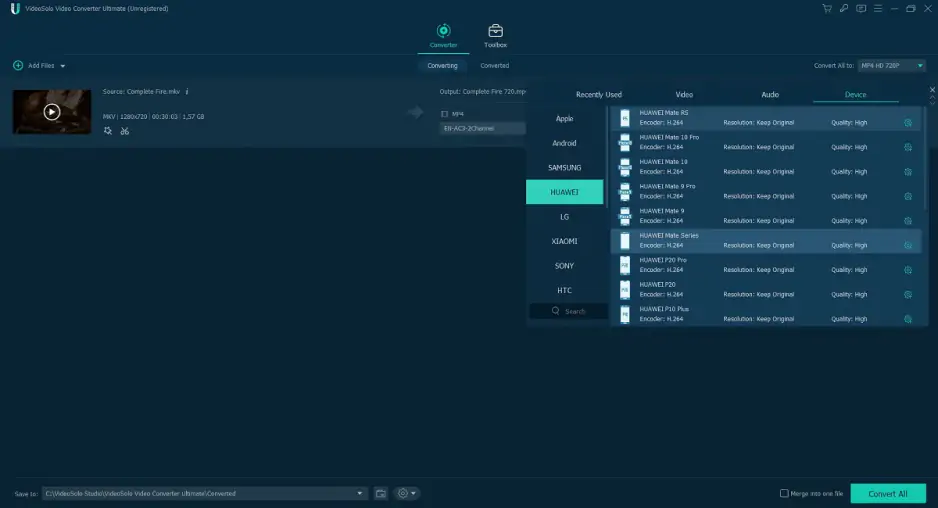
Task: Open custom settings gear for HUAWEI Mate RS
Action: [x=907, y=123]
